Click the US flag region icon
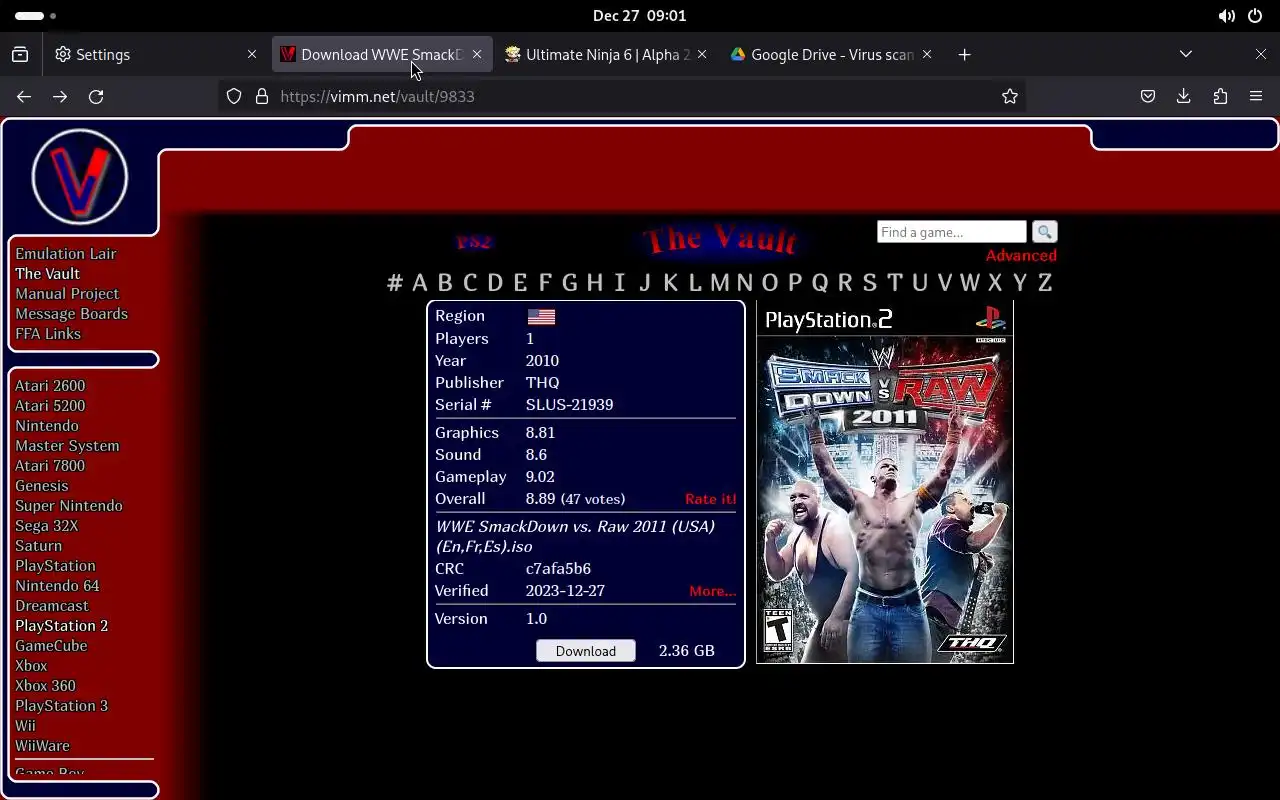 click(541, 316)
